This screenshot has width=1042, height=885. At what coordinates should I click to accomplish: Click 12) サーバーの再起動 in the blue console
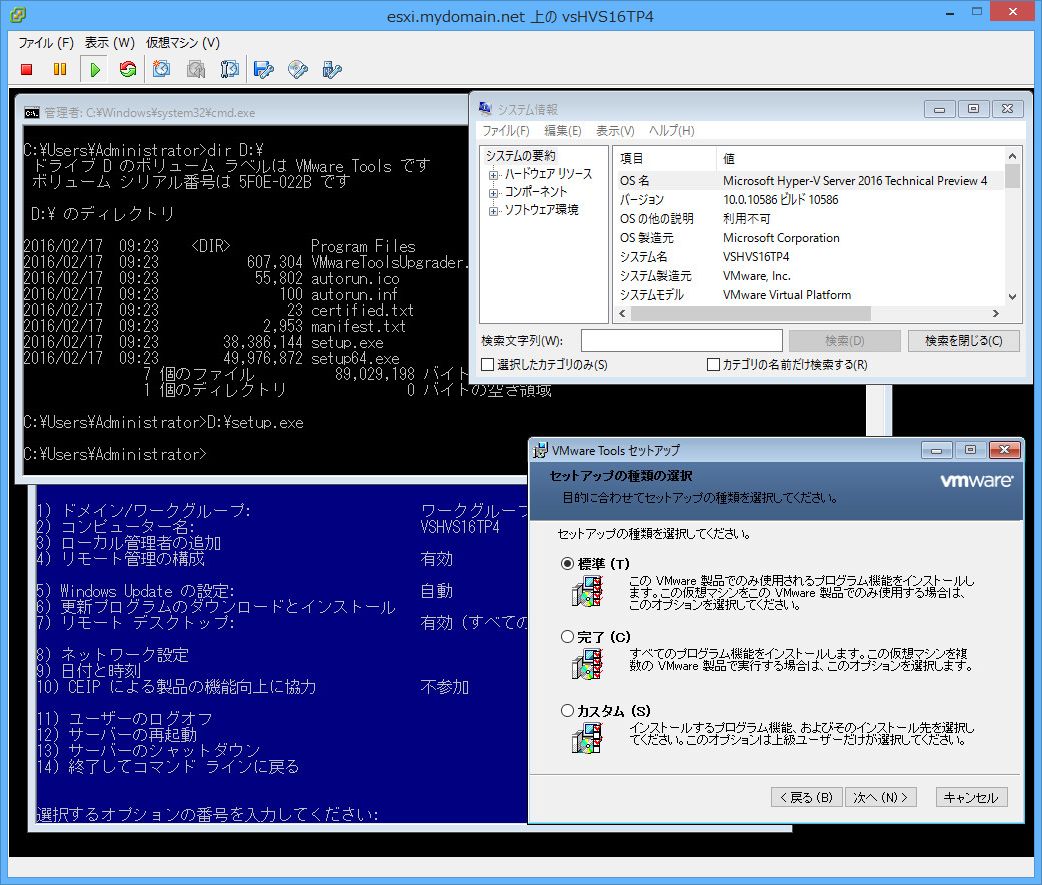(x=117, y=735)
